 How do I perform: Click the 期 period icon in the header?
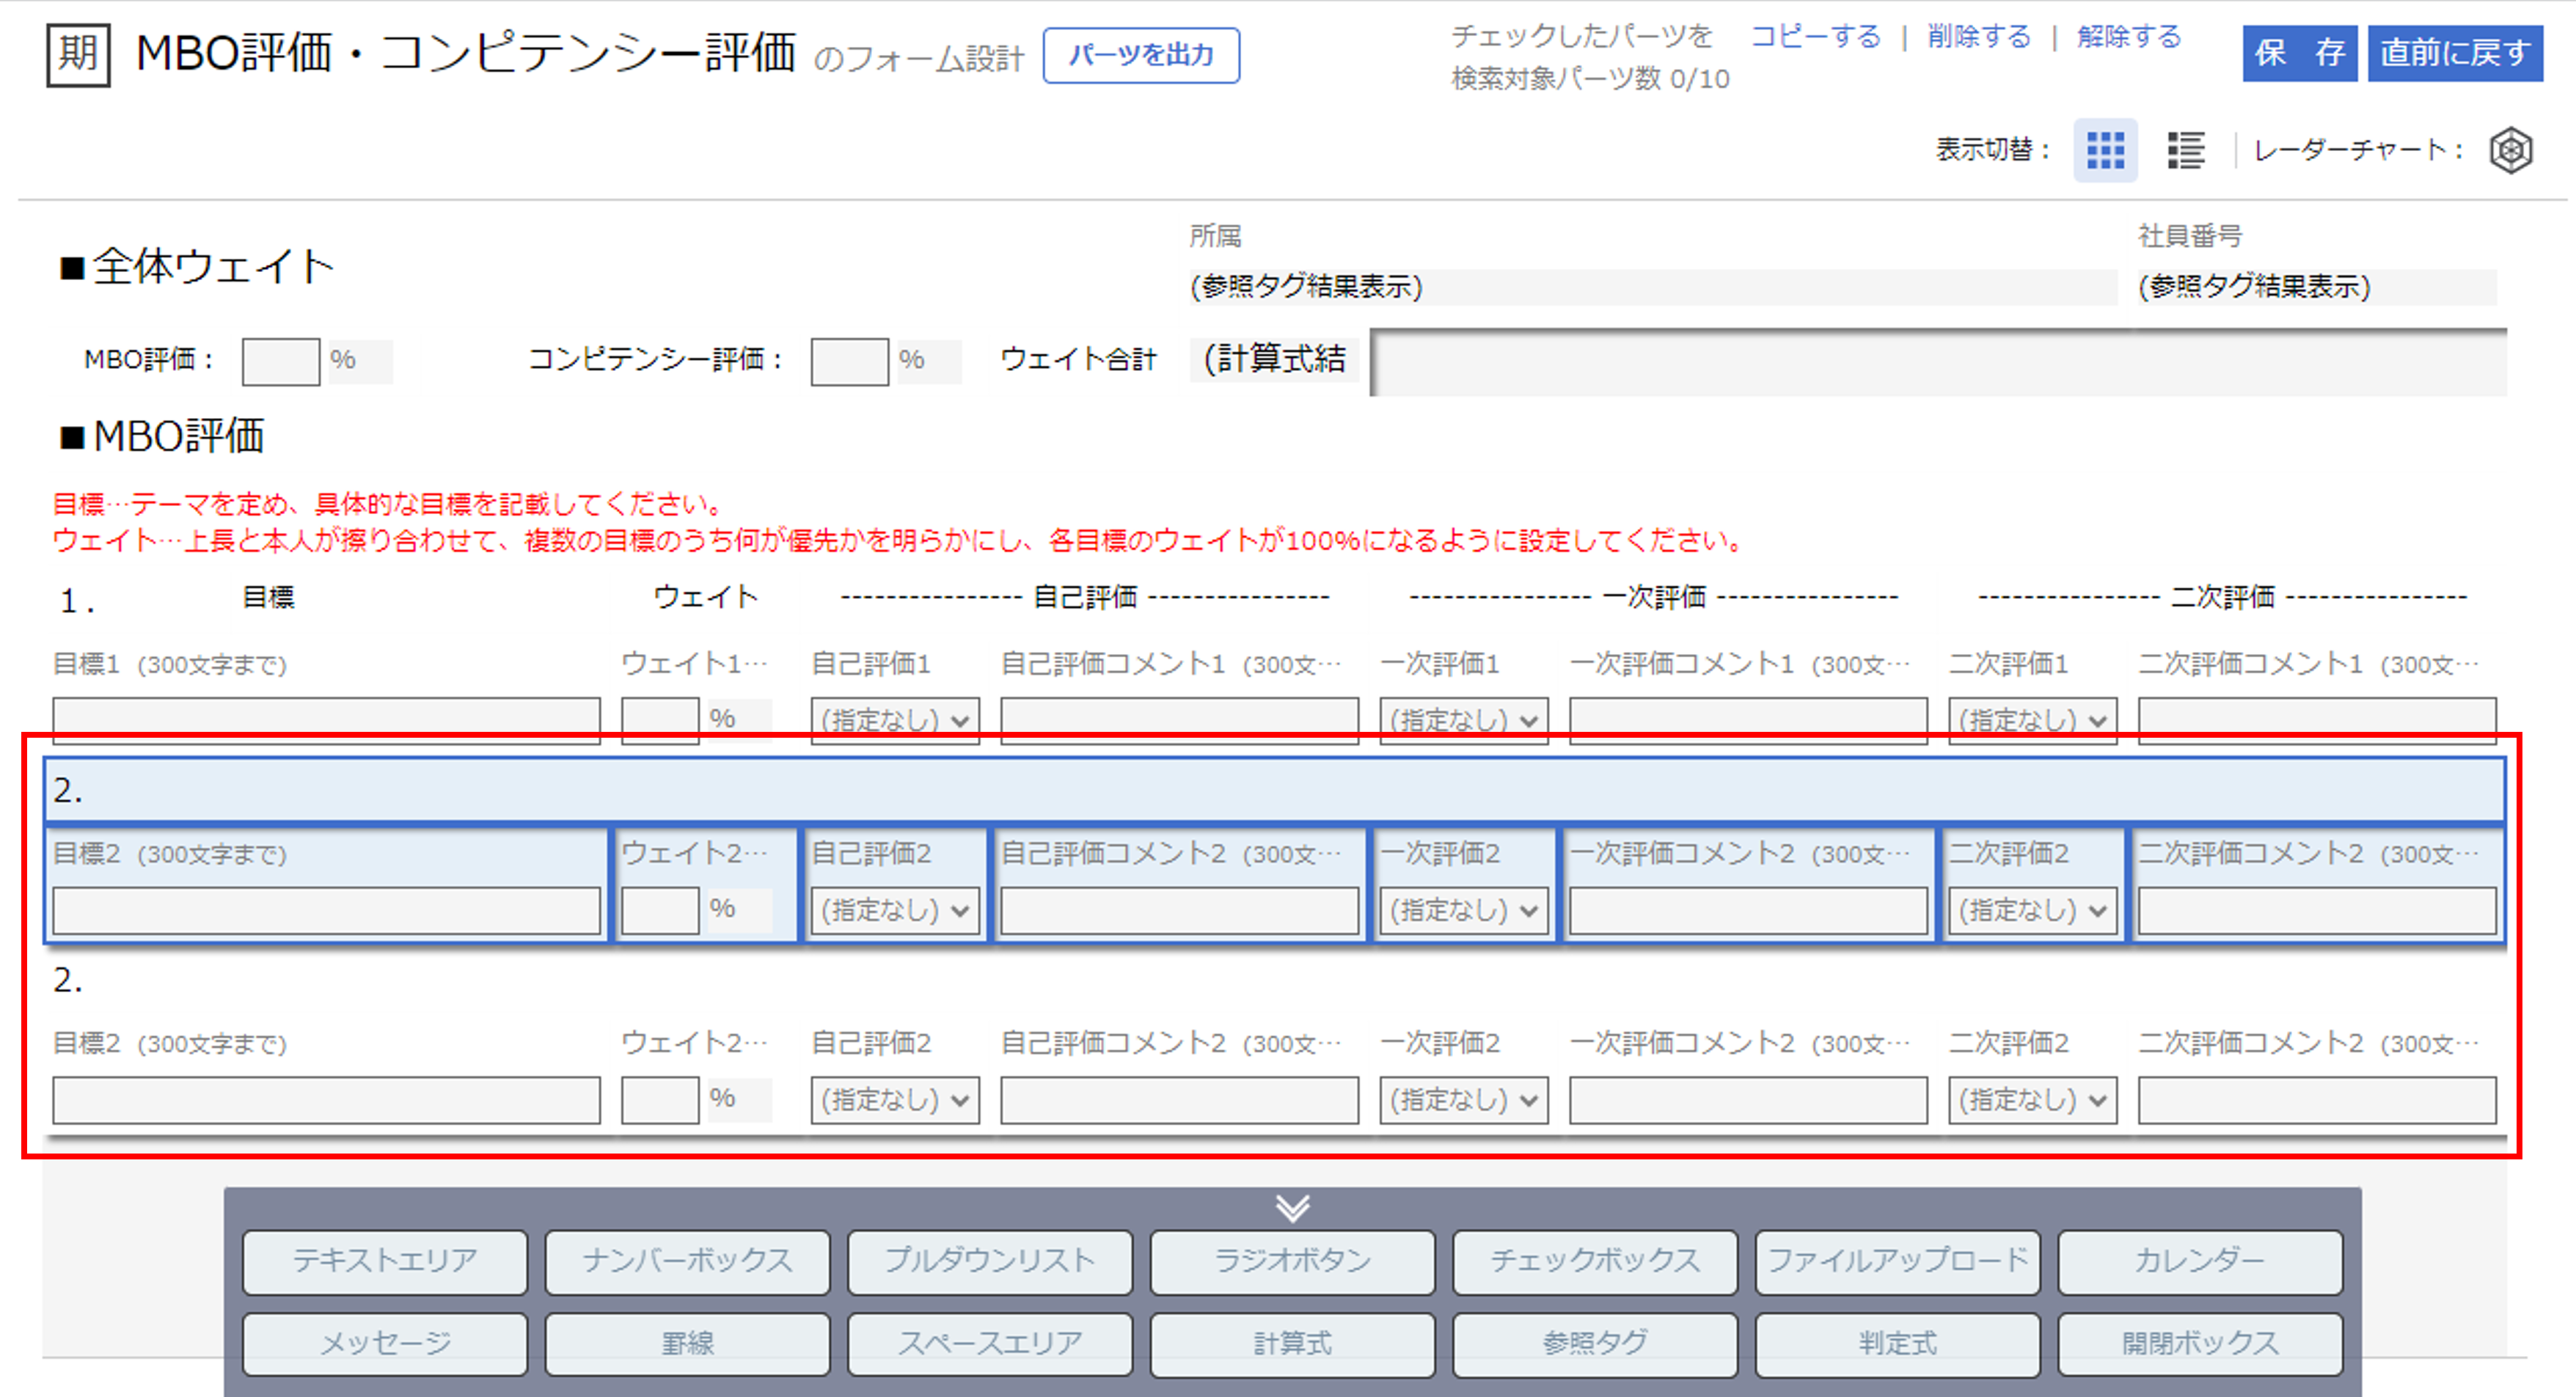point(77,54)
